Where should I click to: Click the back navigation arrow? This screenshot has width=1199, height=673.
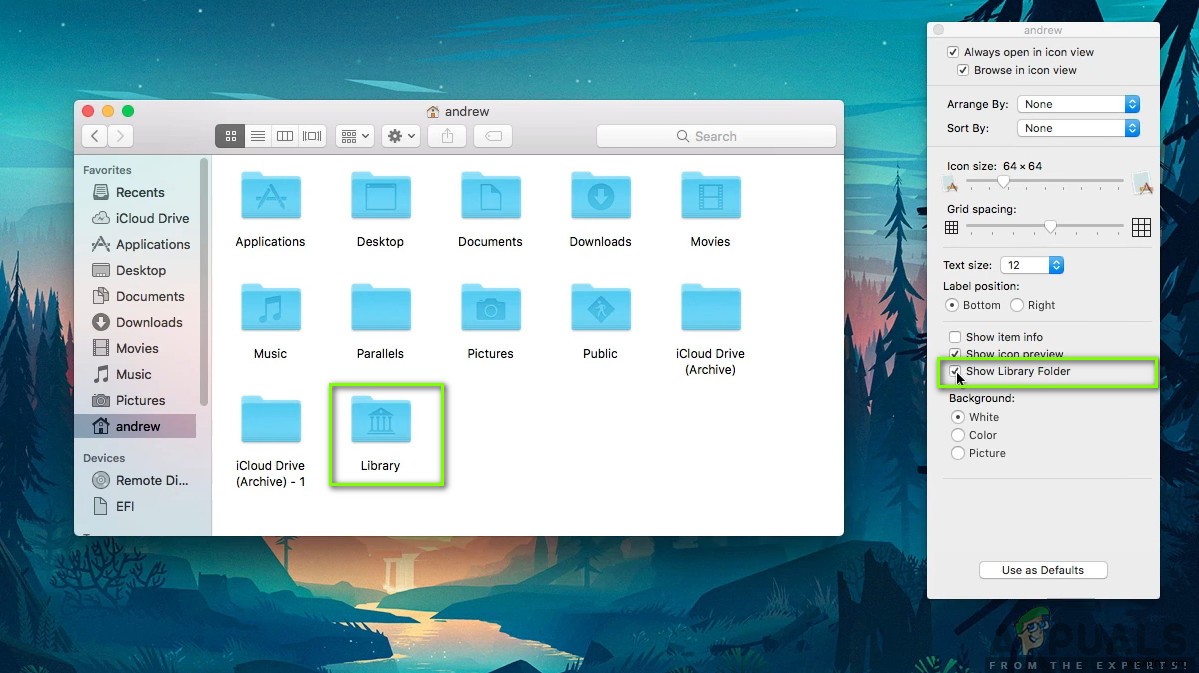93,135
